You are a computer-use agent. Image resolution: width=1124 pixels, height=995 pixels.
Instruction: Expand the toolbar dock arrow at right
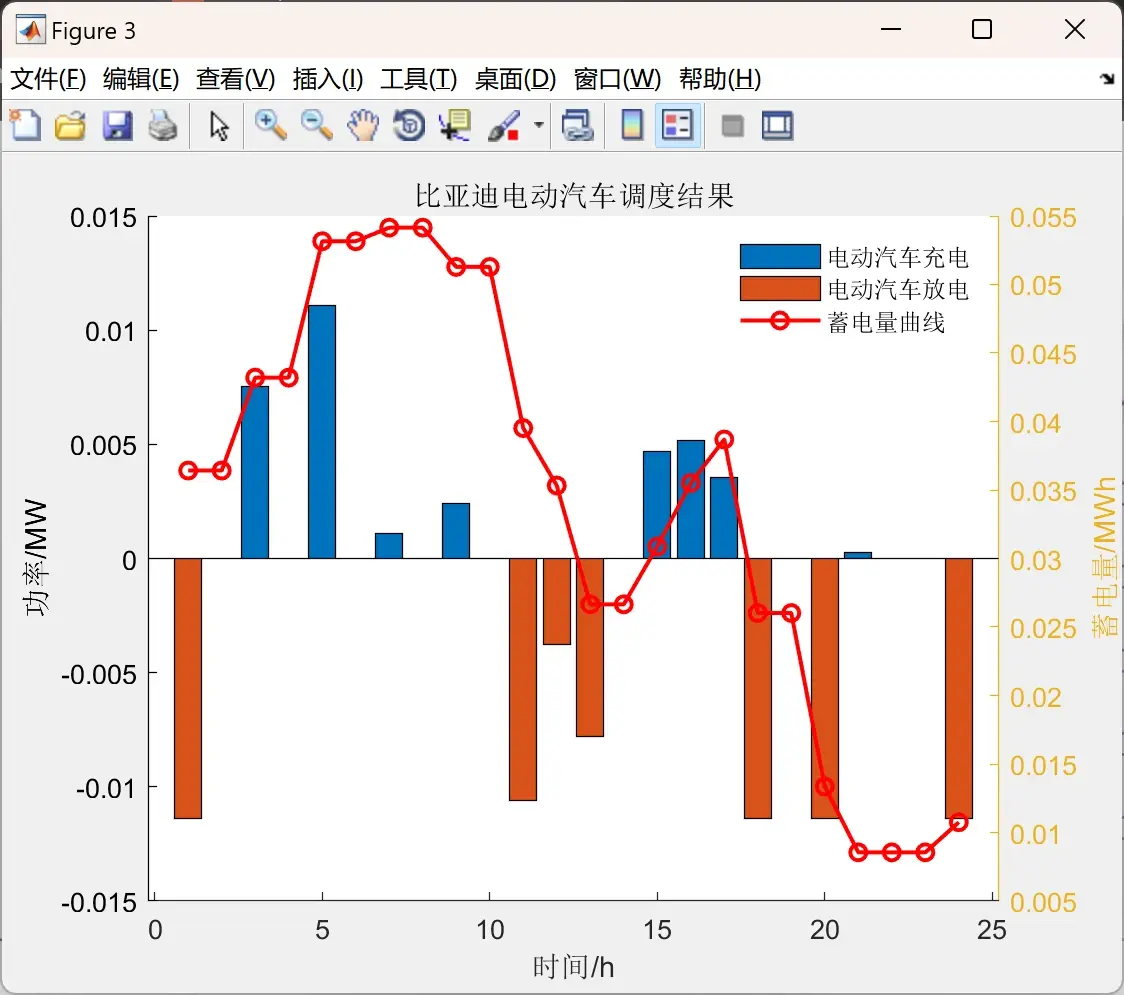pyautogui.click(x=1107, y=78)
